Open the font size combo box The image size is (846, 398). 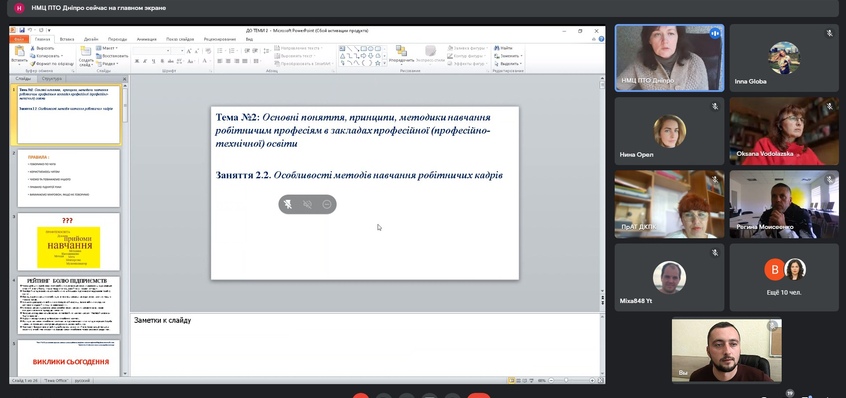click(x=178, y=51)
